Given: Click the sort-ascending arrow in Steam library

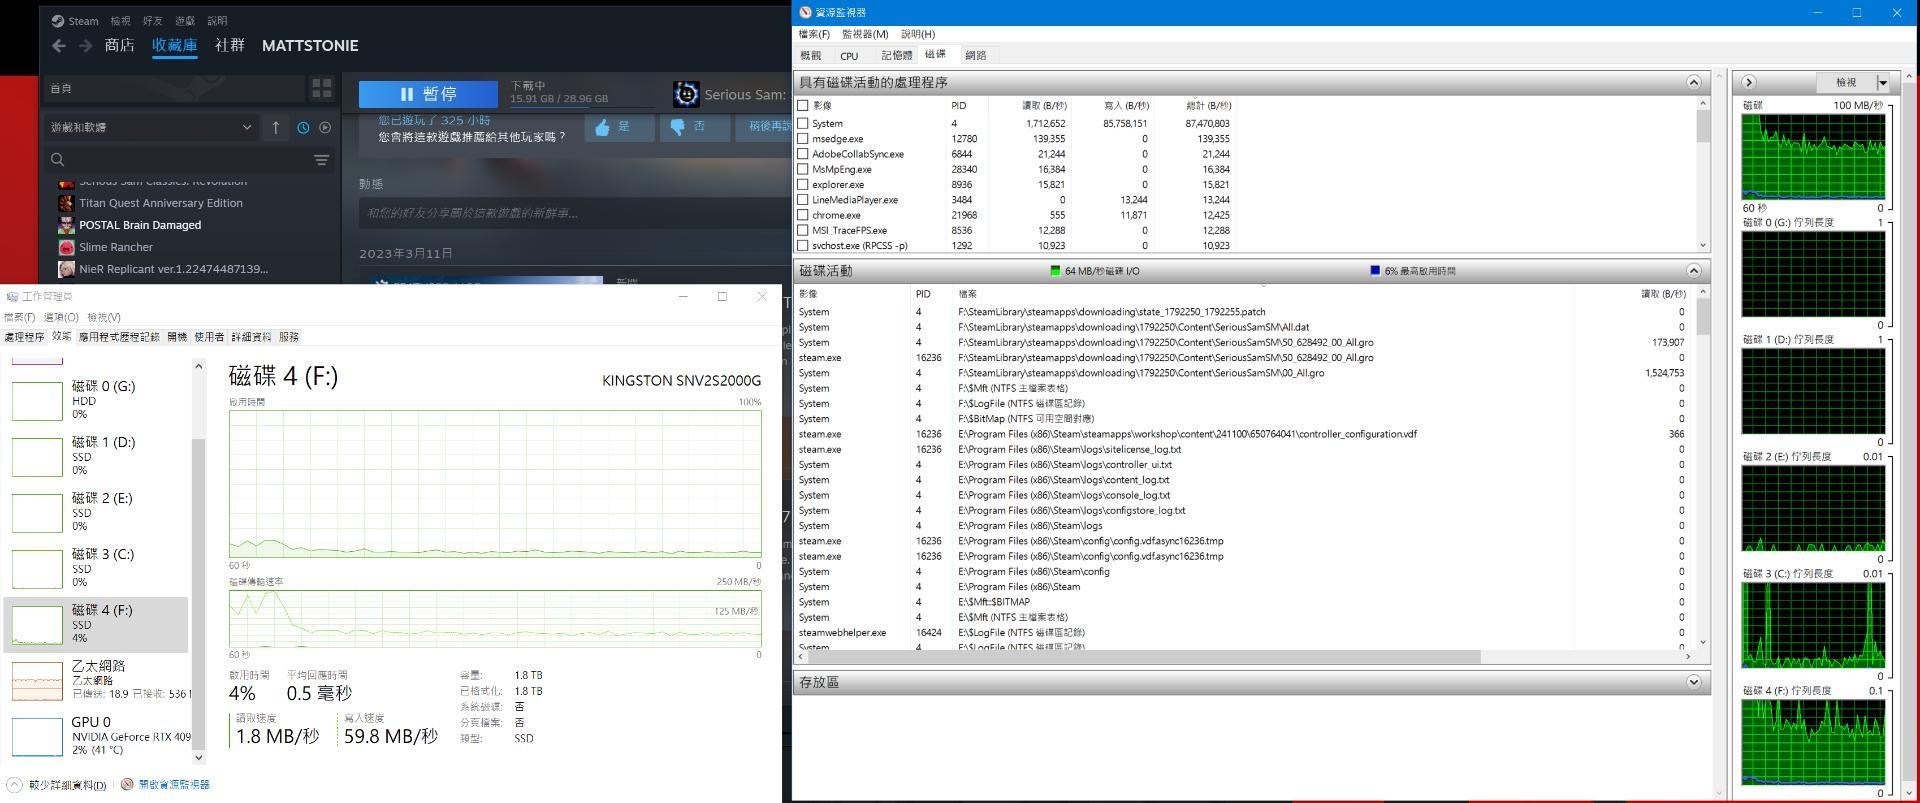Looking at the screenshot, I should tap(276, 128).
